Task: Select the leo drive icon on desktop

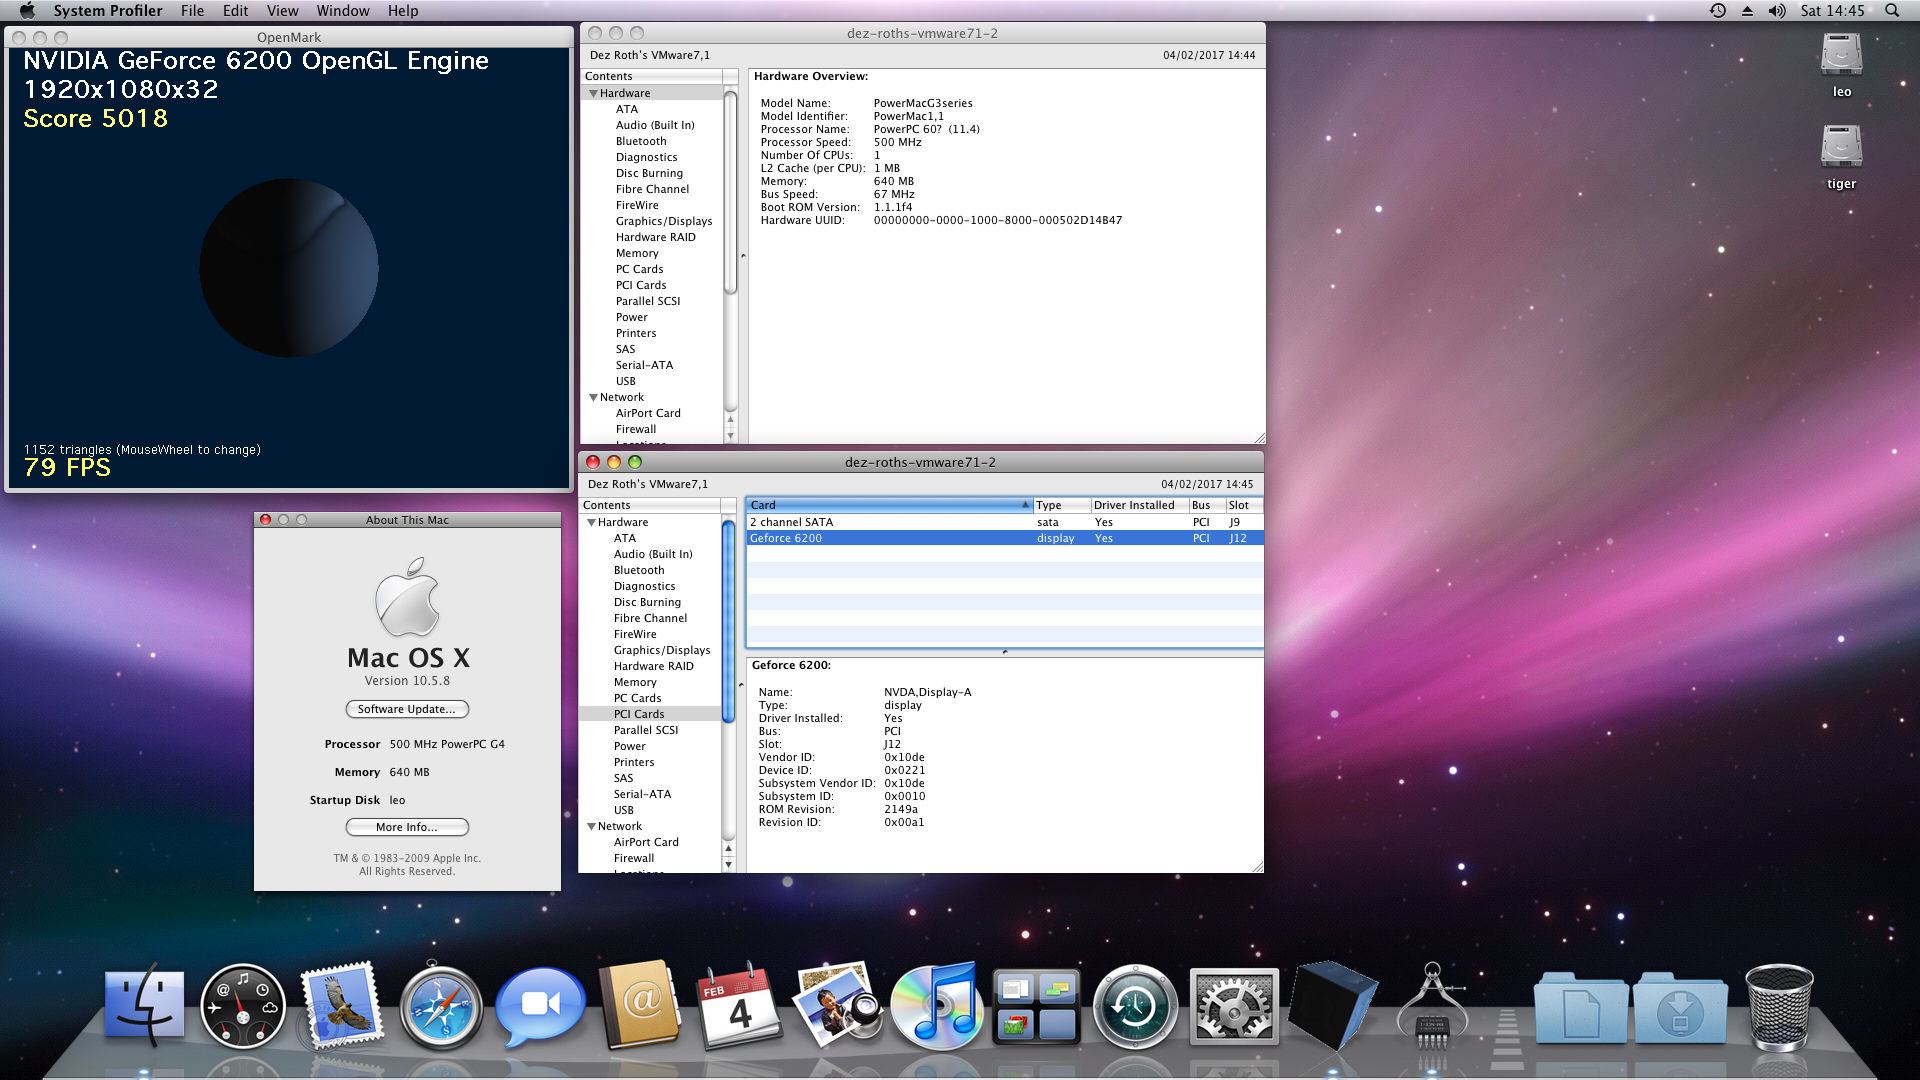Action: pos(1841,55)
